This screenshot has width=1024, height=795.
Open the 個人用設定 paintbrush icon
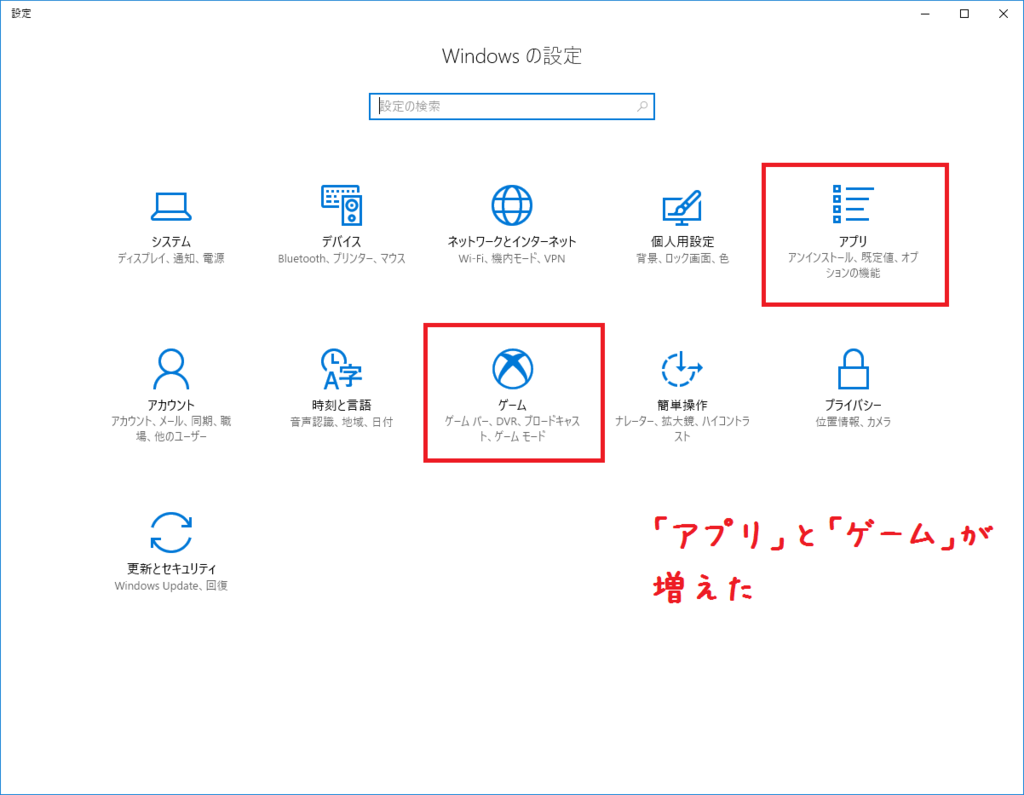pos(682,206)
